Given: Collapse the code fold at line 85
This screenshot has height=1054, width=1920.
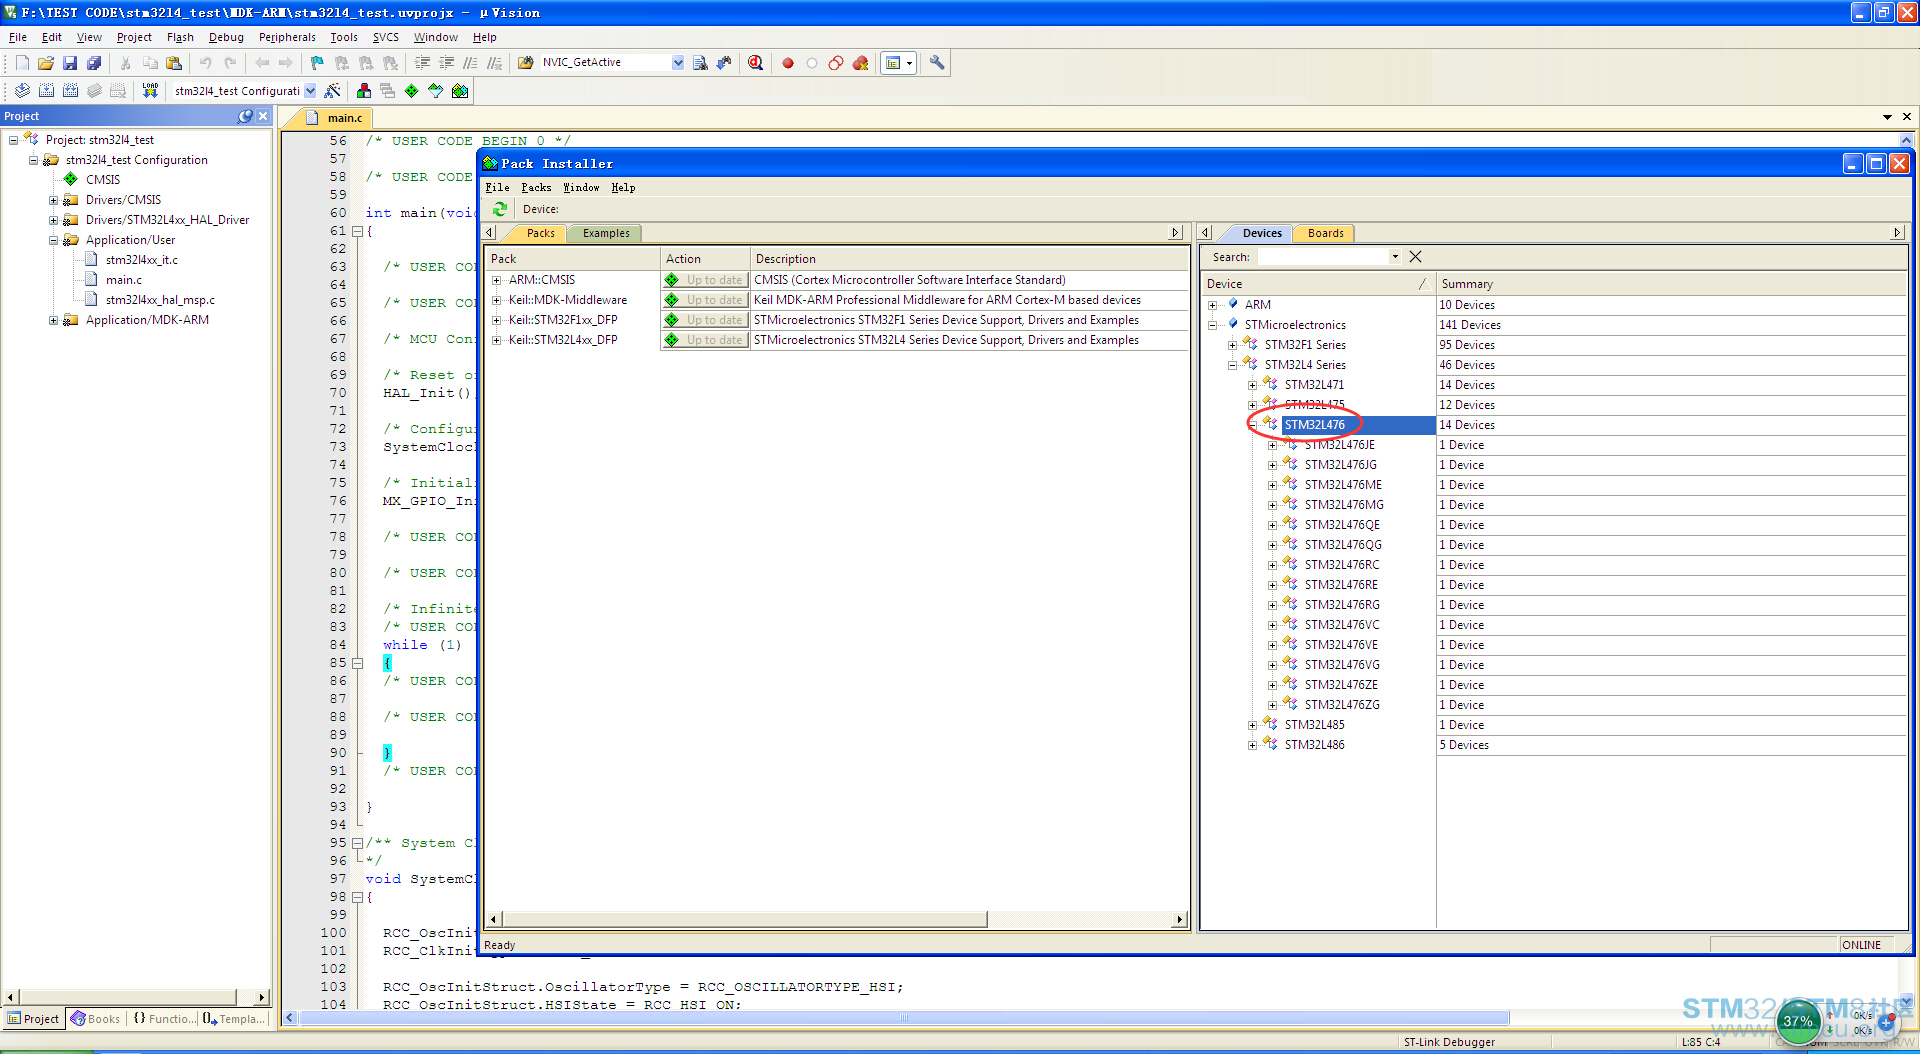Looking at the screenshot, I should tap(357, 663).
